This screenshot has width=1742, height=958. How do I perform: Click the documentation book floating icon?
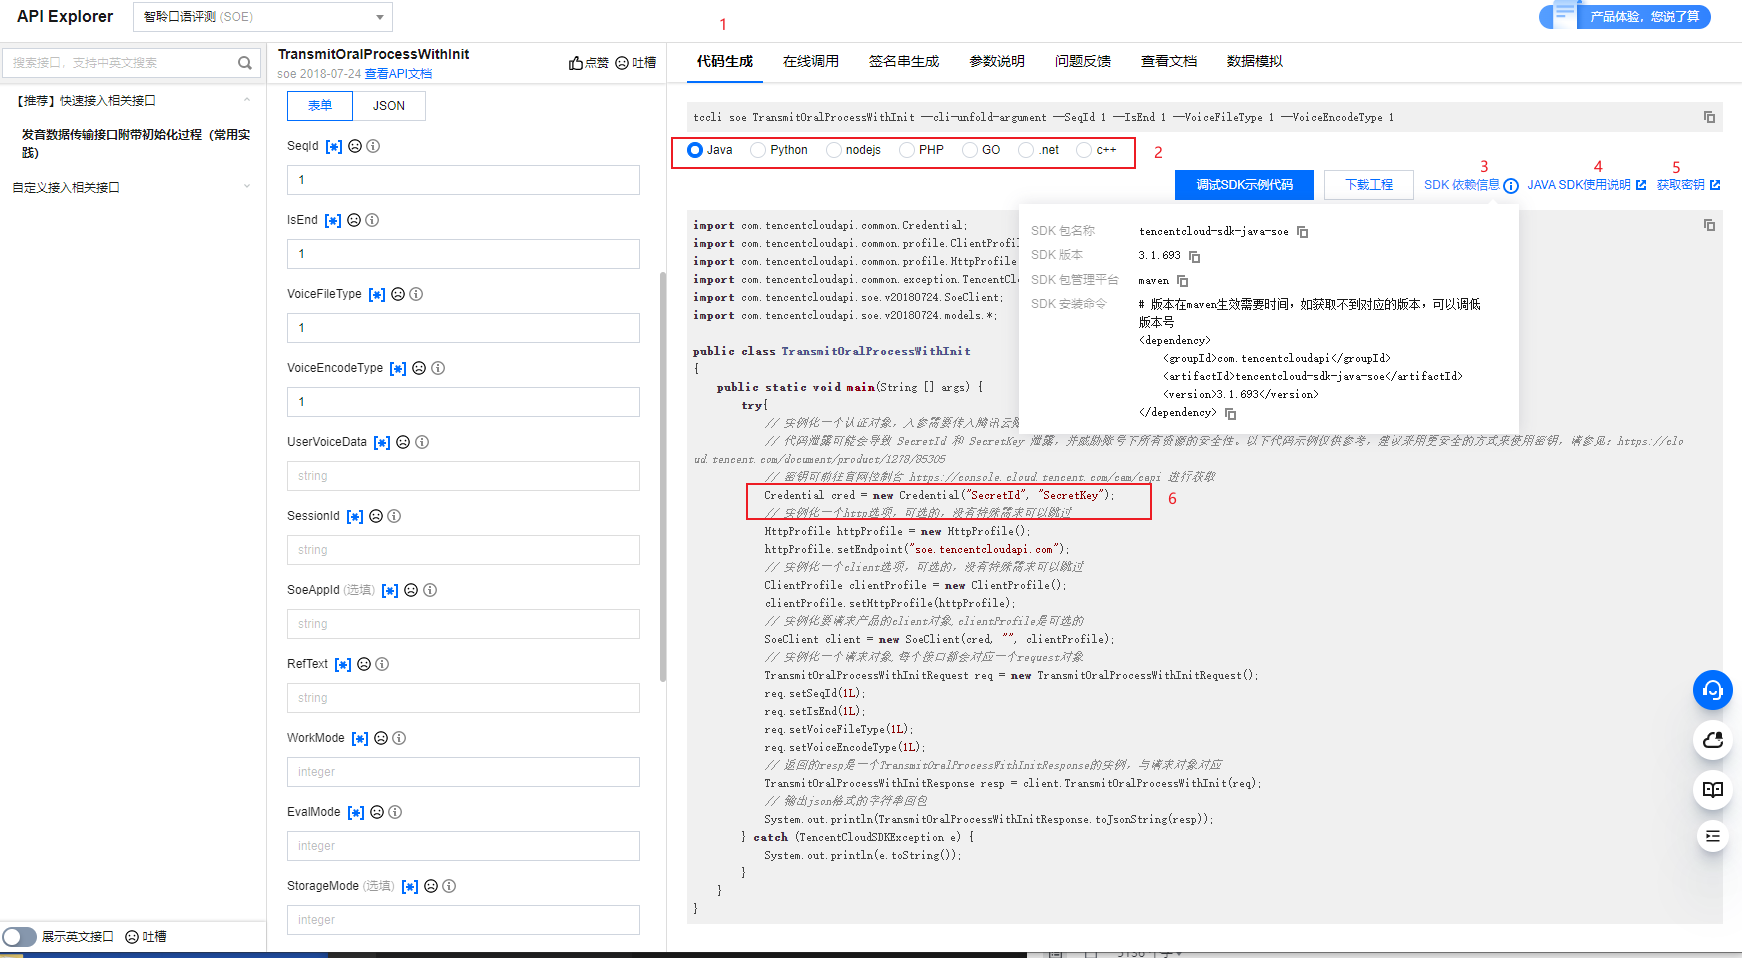1713,789
